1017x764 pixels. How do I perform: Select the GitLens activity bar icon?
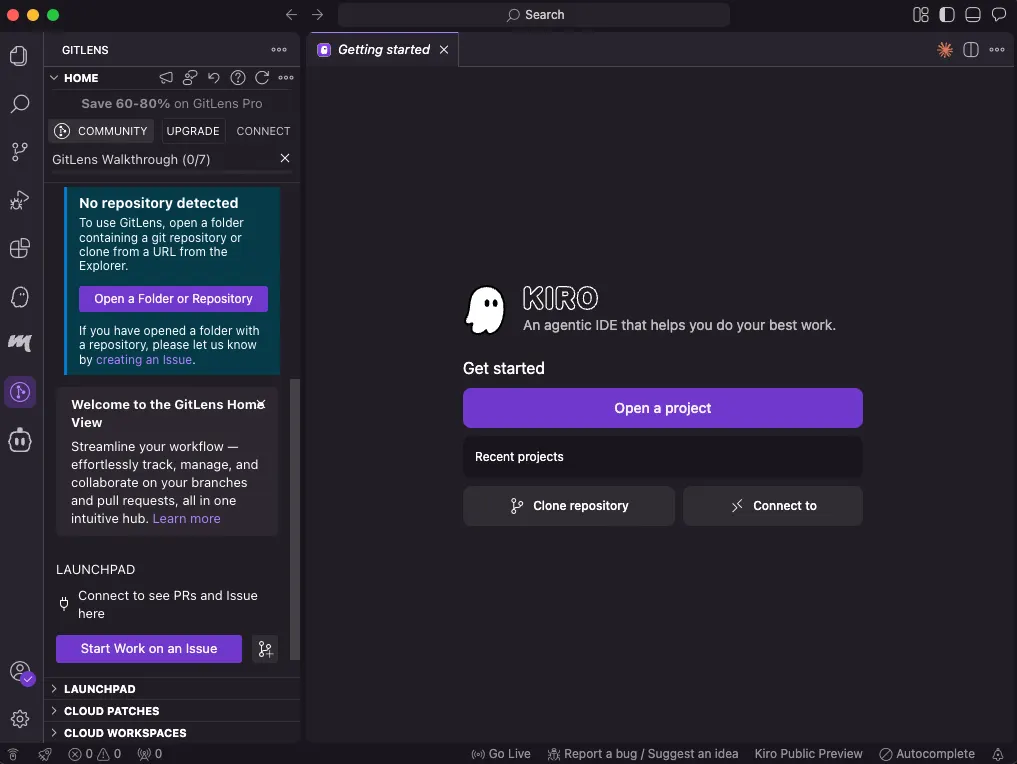coord(19,392)
